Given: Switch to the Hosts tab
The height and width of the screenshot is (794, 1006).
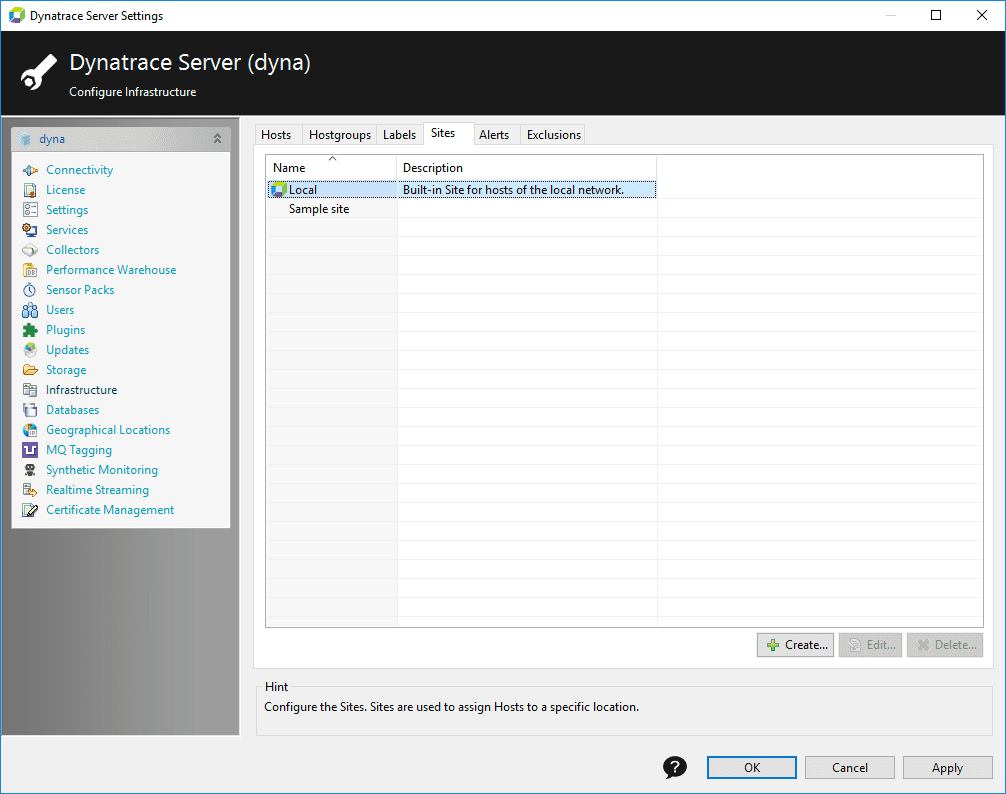Looking at the screenshot, I should coord(277,135).
